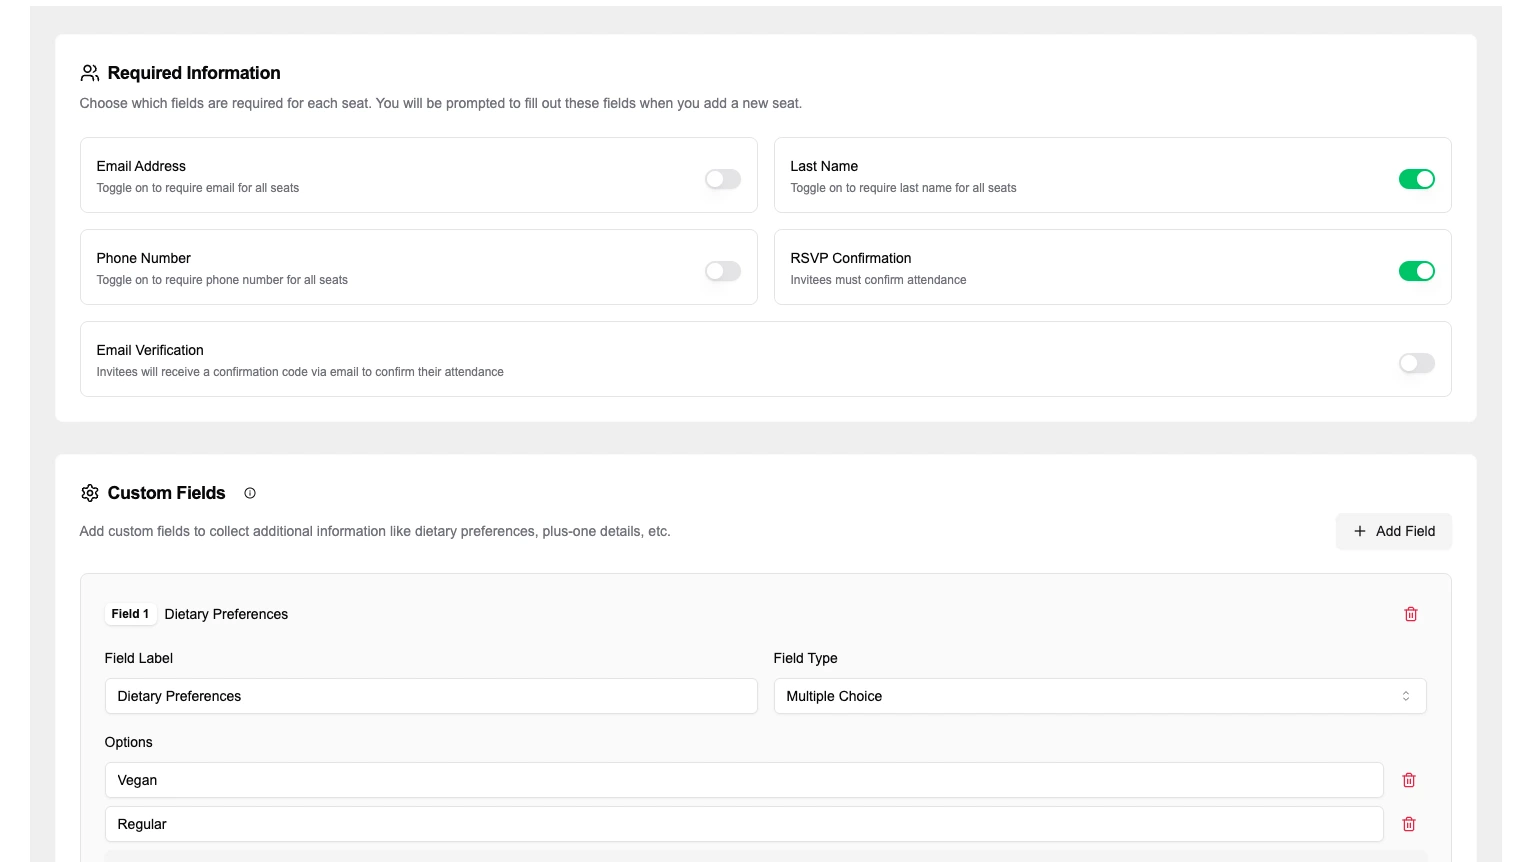Click the info icon beside Custom Fields
Image resolution: width=1533 pixels, height=862 pixels.
pyautogui.click(x=250, y=493)
